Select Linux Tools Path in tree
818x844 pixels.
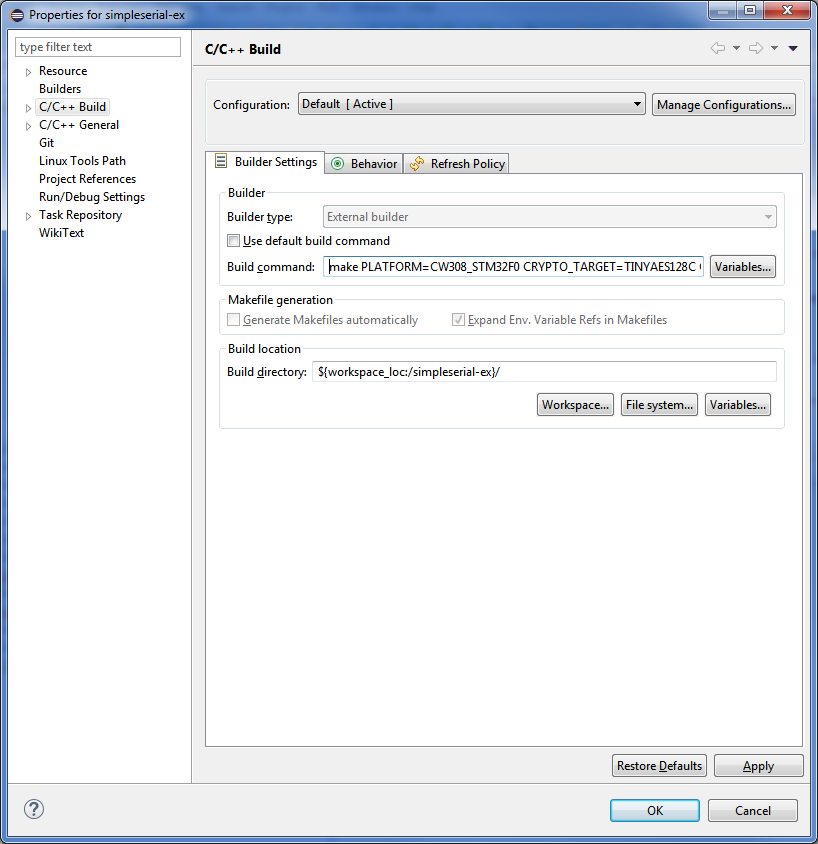point(82,161)
